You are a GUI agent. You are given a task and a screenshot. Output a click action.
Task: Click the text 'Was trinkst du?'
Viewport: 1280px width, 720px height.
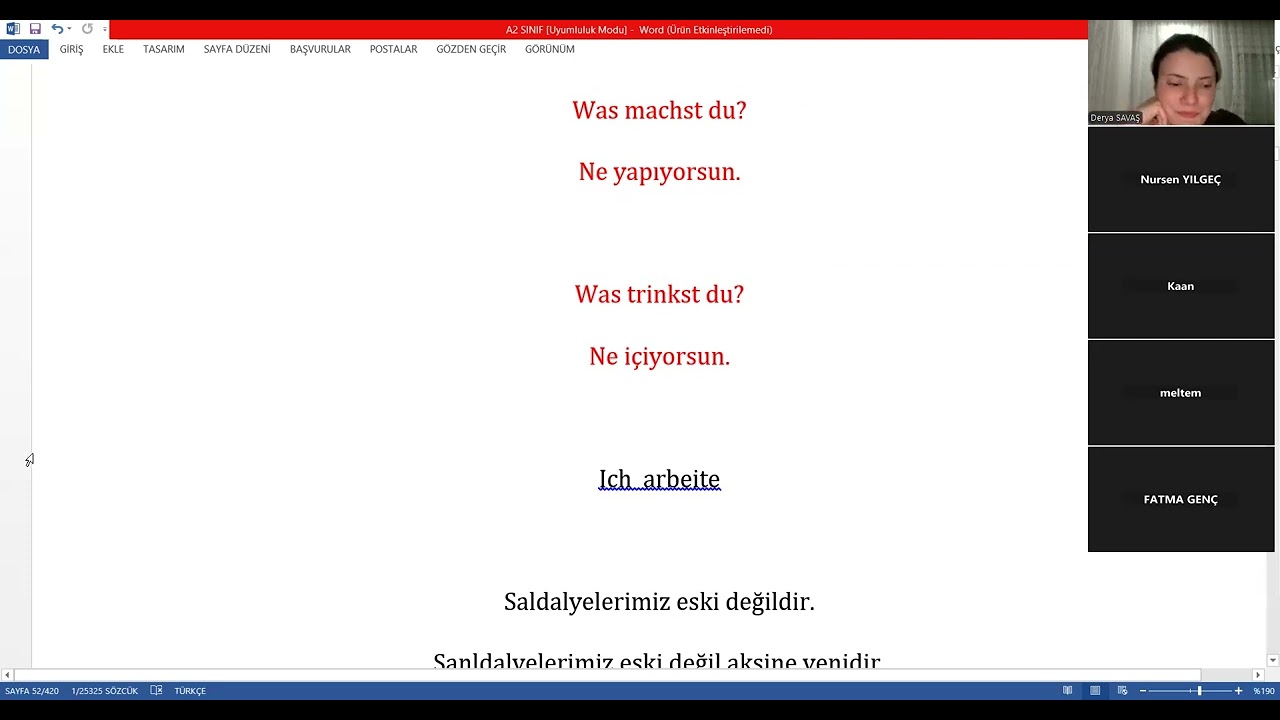coord(659,295)
